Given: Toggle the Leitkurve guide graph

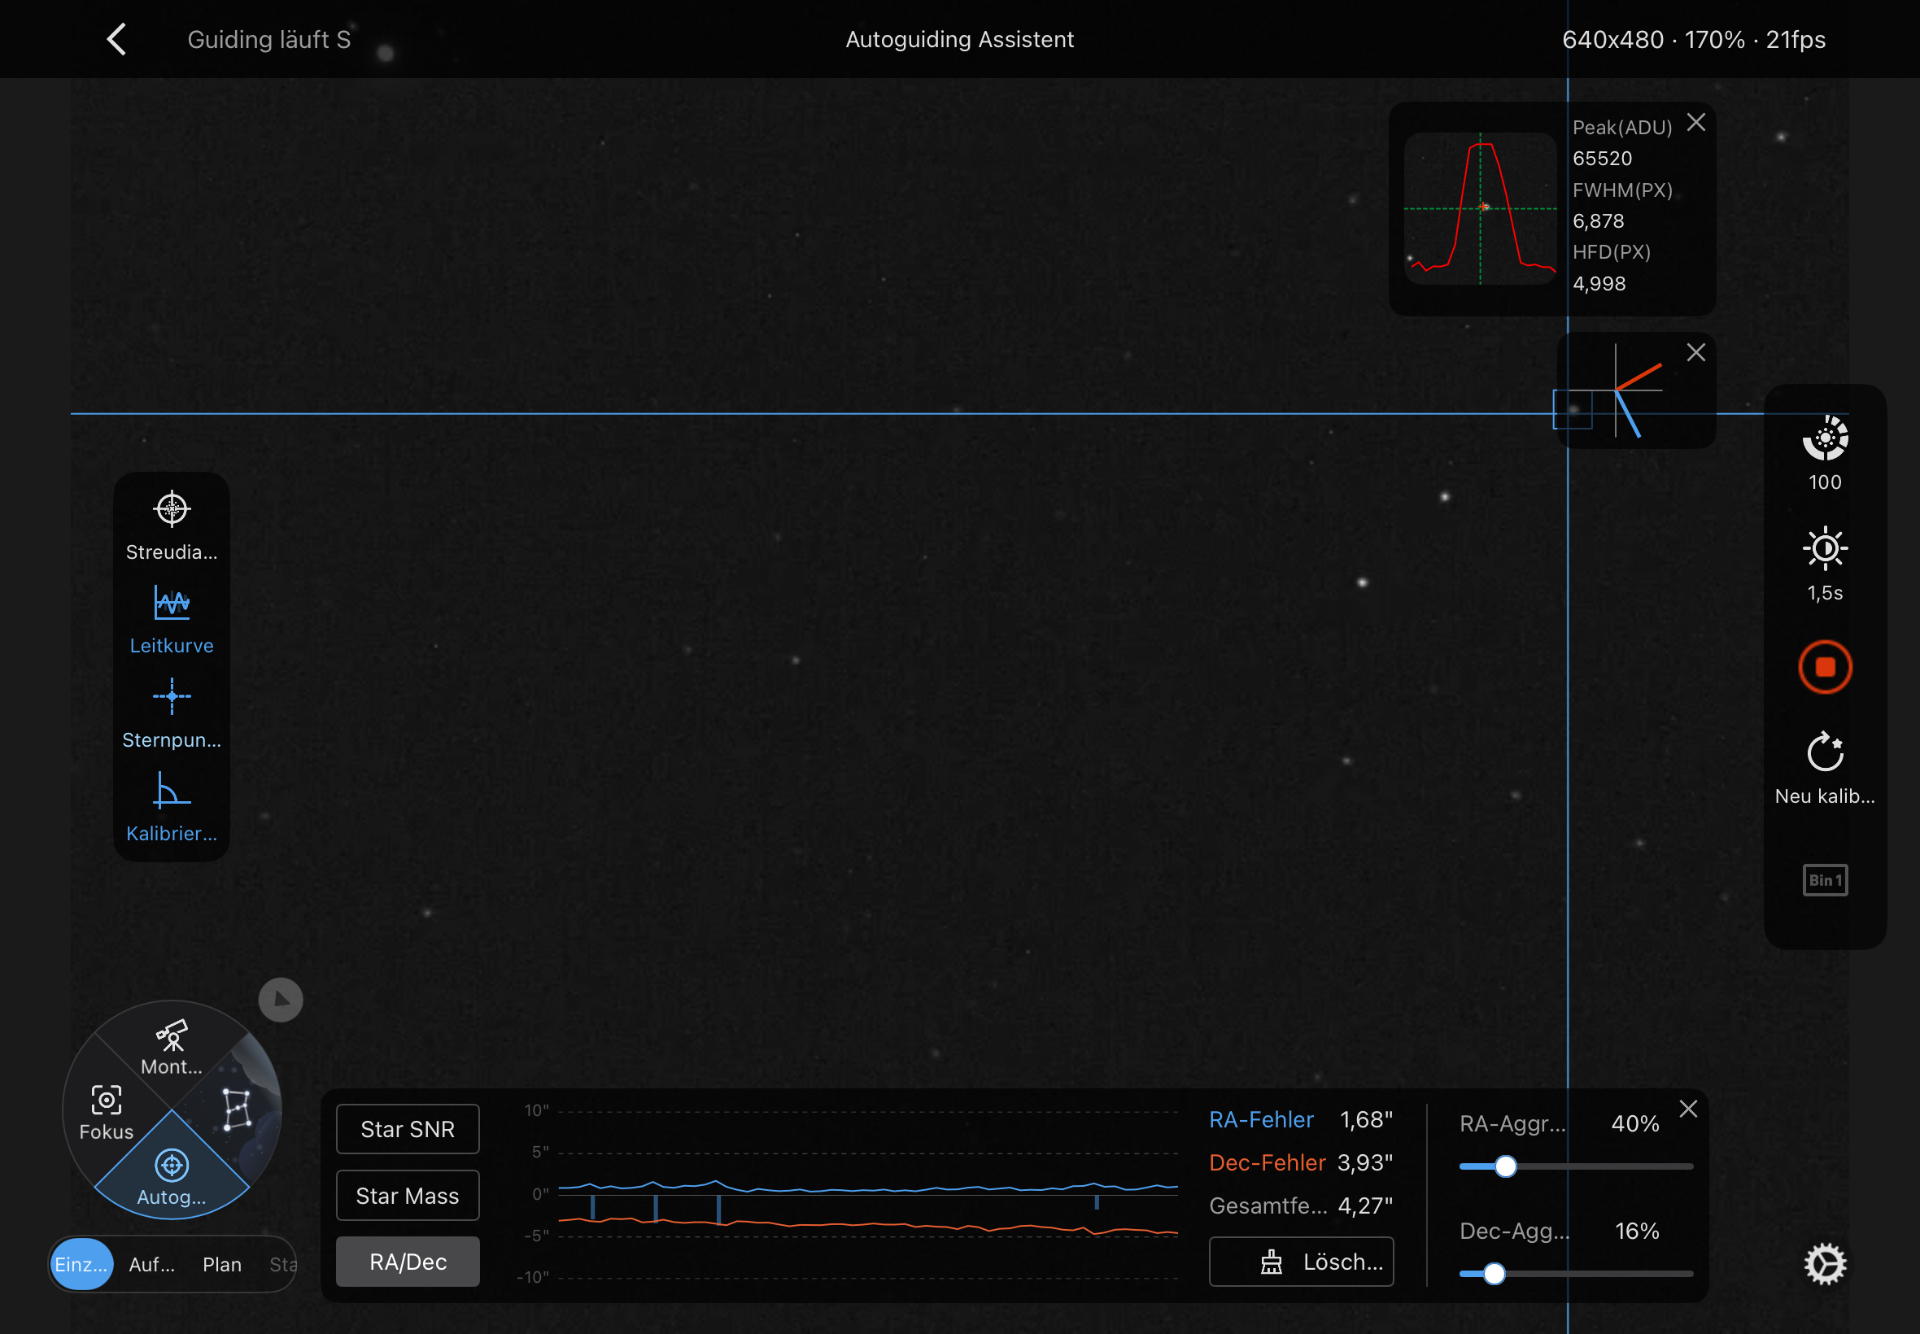Looking at the screenshot, I should (x=172, y=620).
